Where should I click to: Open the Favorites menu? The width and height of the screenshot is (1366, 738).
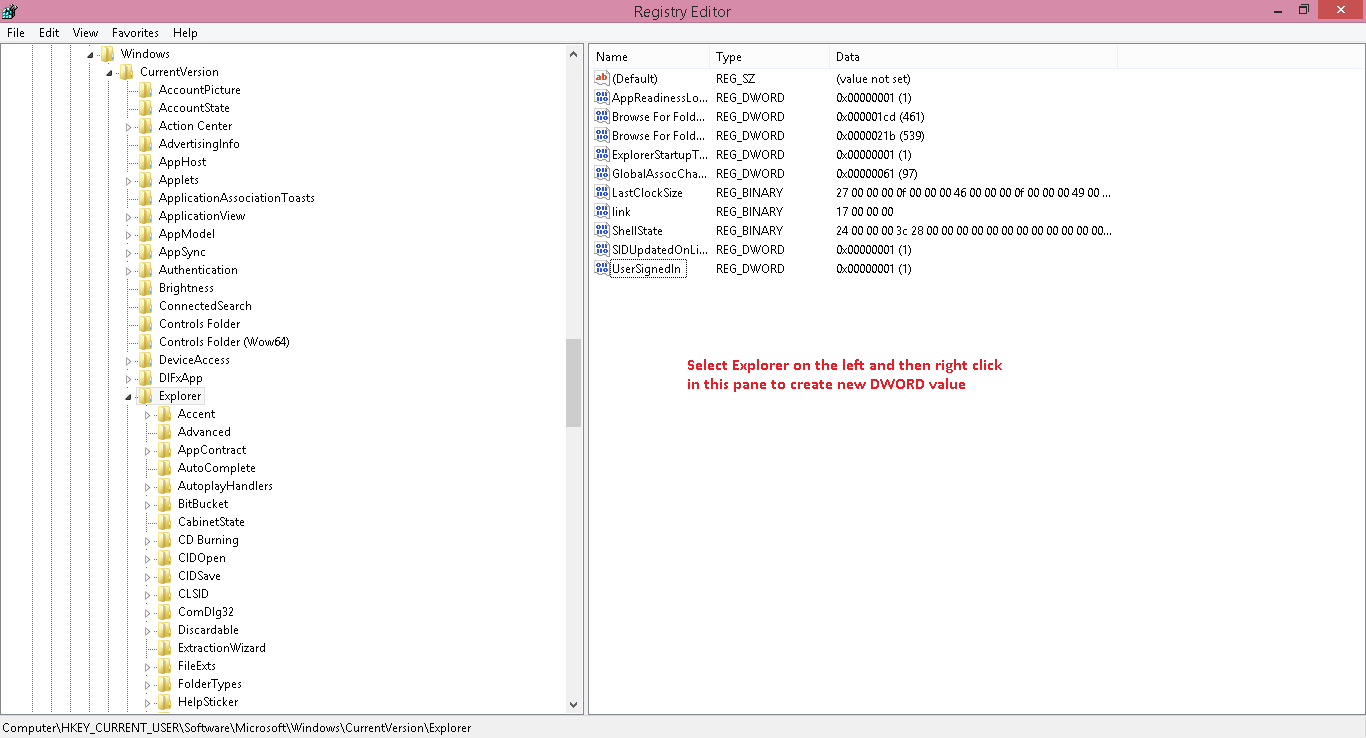pyautogui.click(x=135, y=33)
